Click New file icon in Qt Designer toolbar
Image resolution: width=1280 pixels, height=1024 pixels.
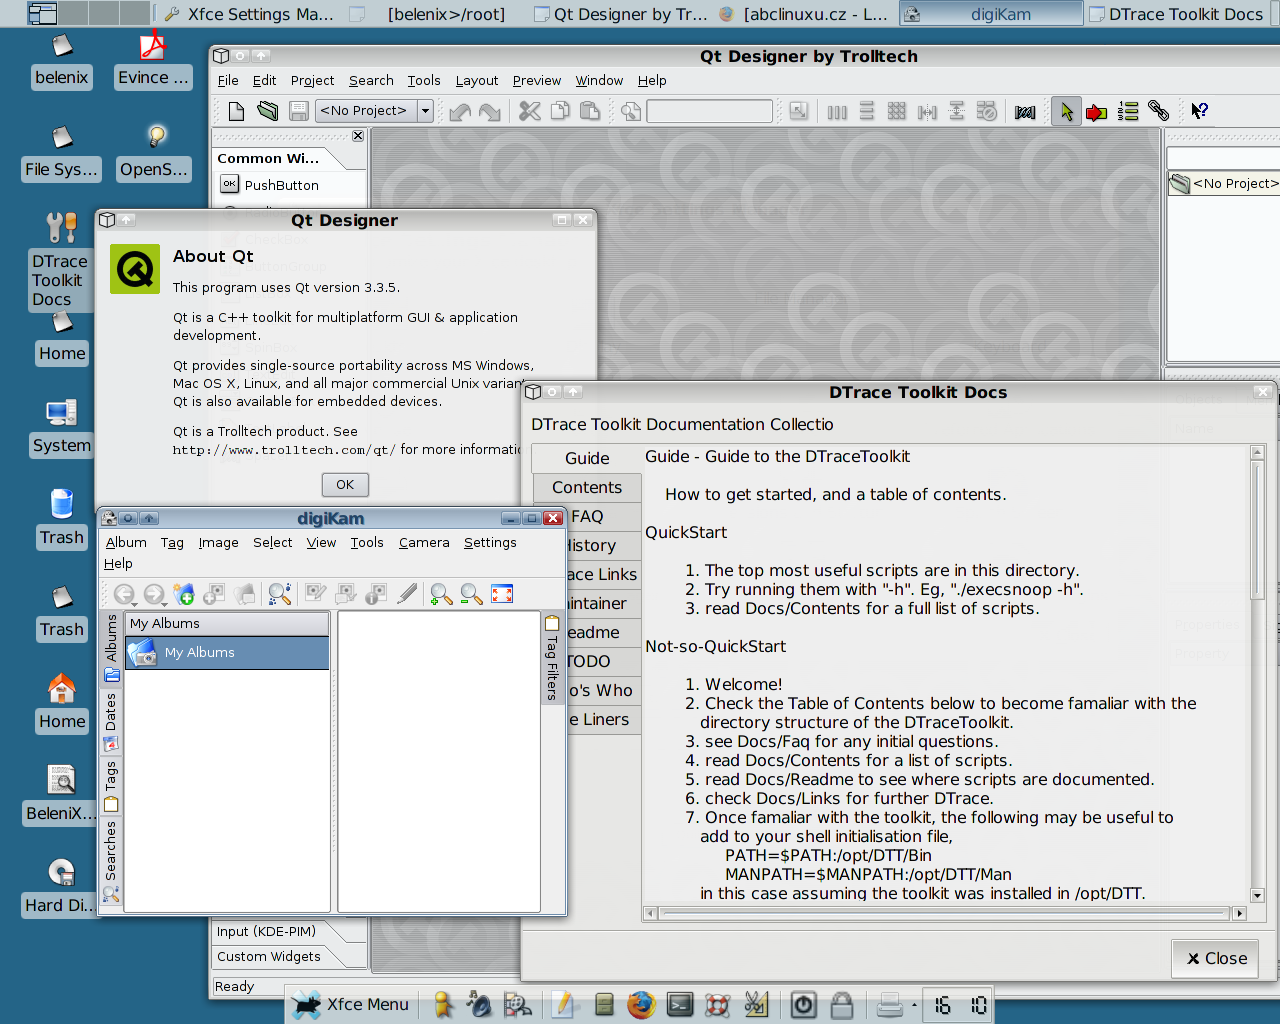pyautogui.click(x=236, y=111)
